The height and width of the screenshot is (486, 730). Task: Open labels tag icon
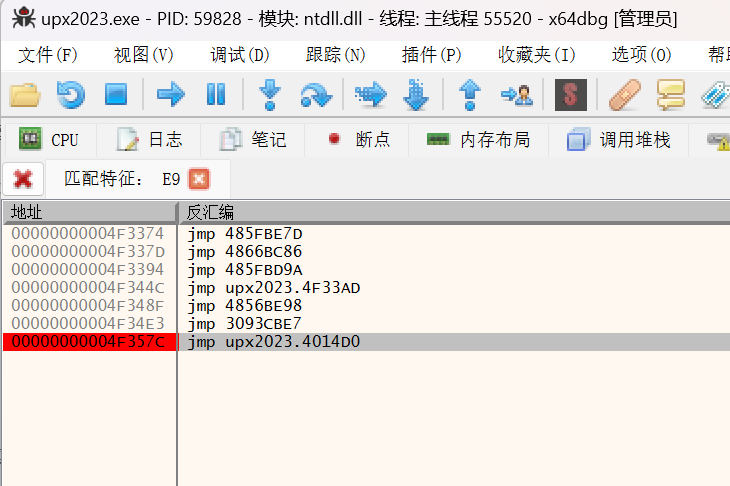716,95
